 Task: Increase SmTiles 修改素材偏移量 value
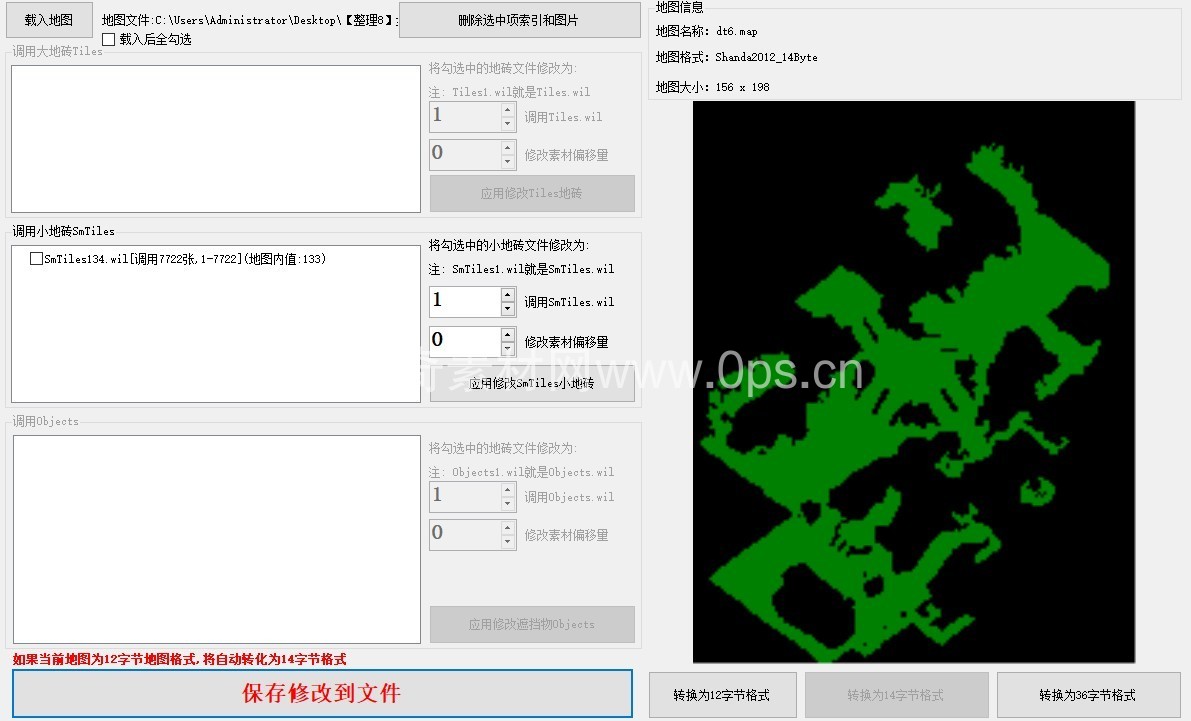coord(508,335)
